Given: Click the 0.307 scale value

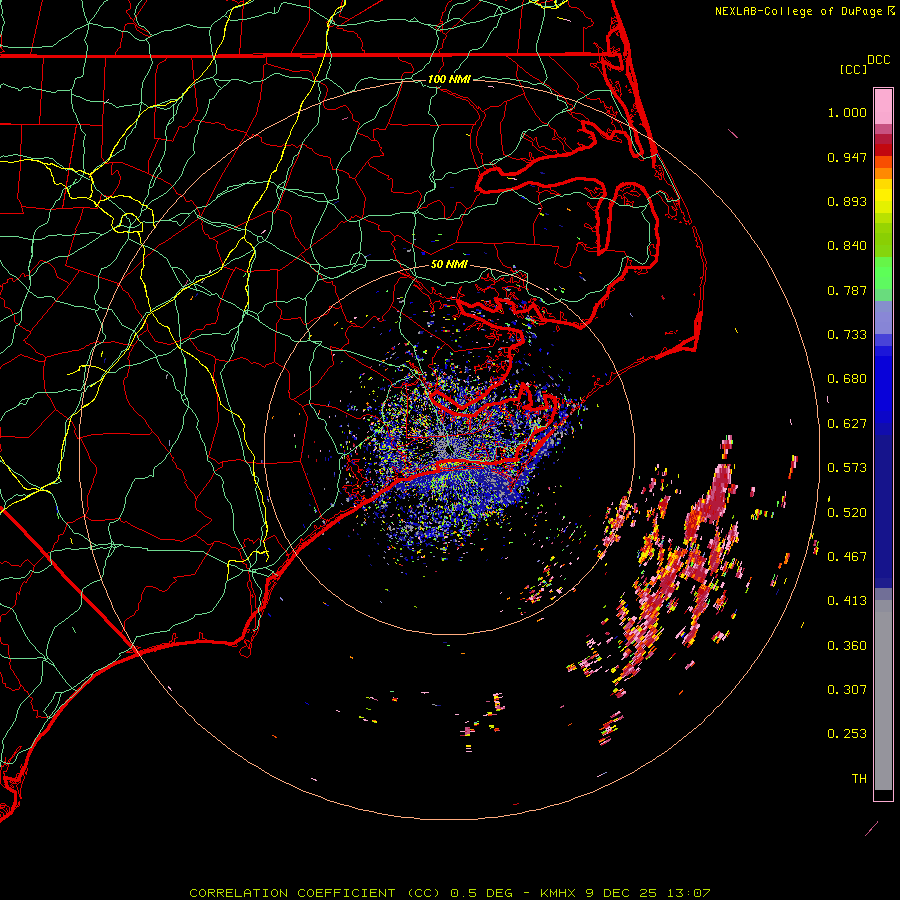Looking at the screenshot, I should [x=847, y=690].
